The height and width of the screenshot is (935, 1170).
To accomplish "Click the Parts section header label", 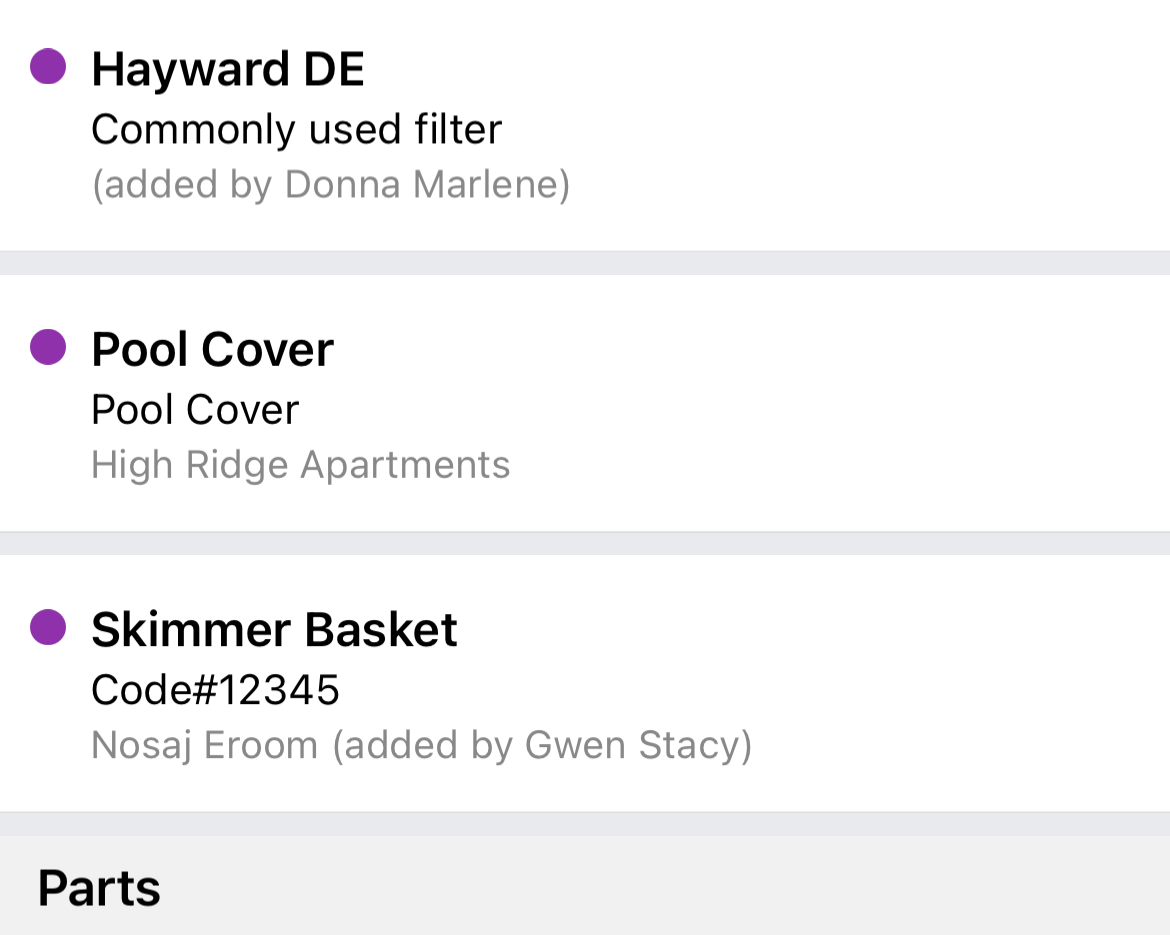I will (99, 888).
